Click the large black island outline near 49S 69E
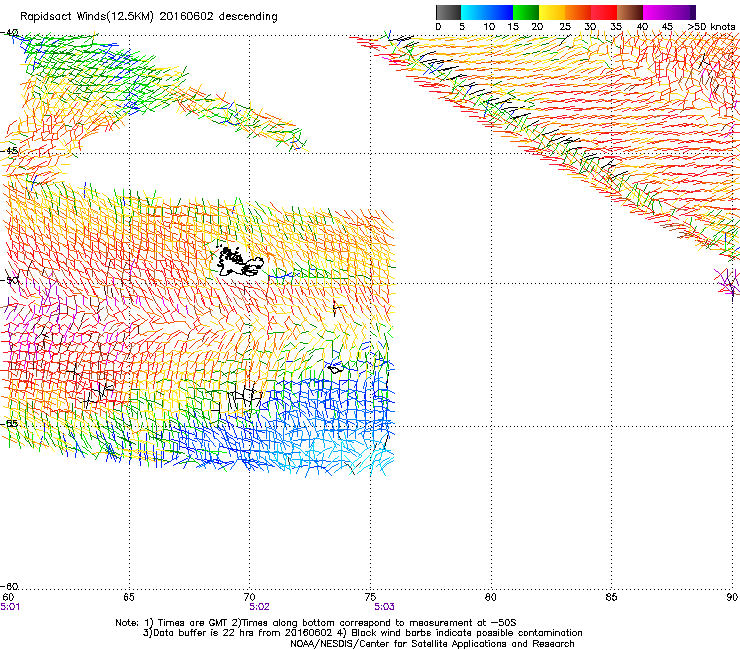 tap(238, 261)
